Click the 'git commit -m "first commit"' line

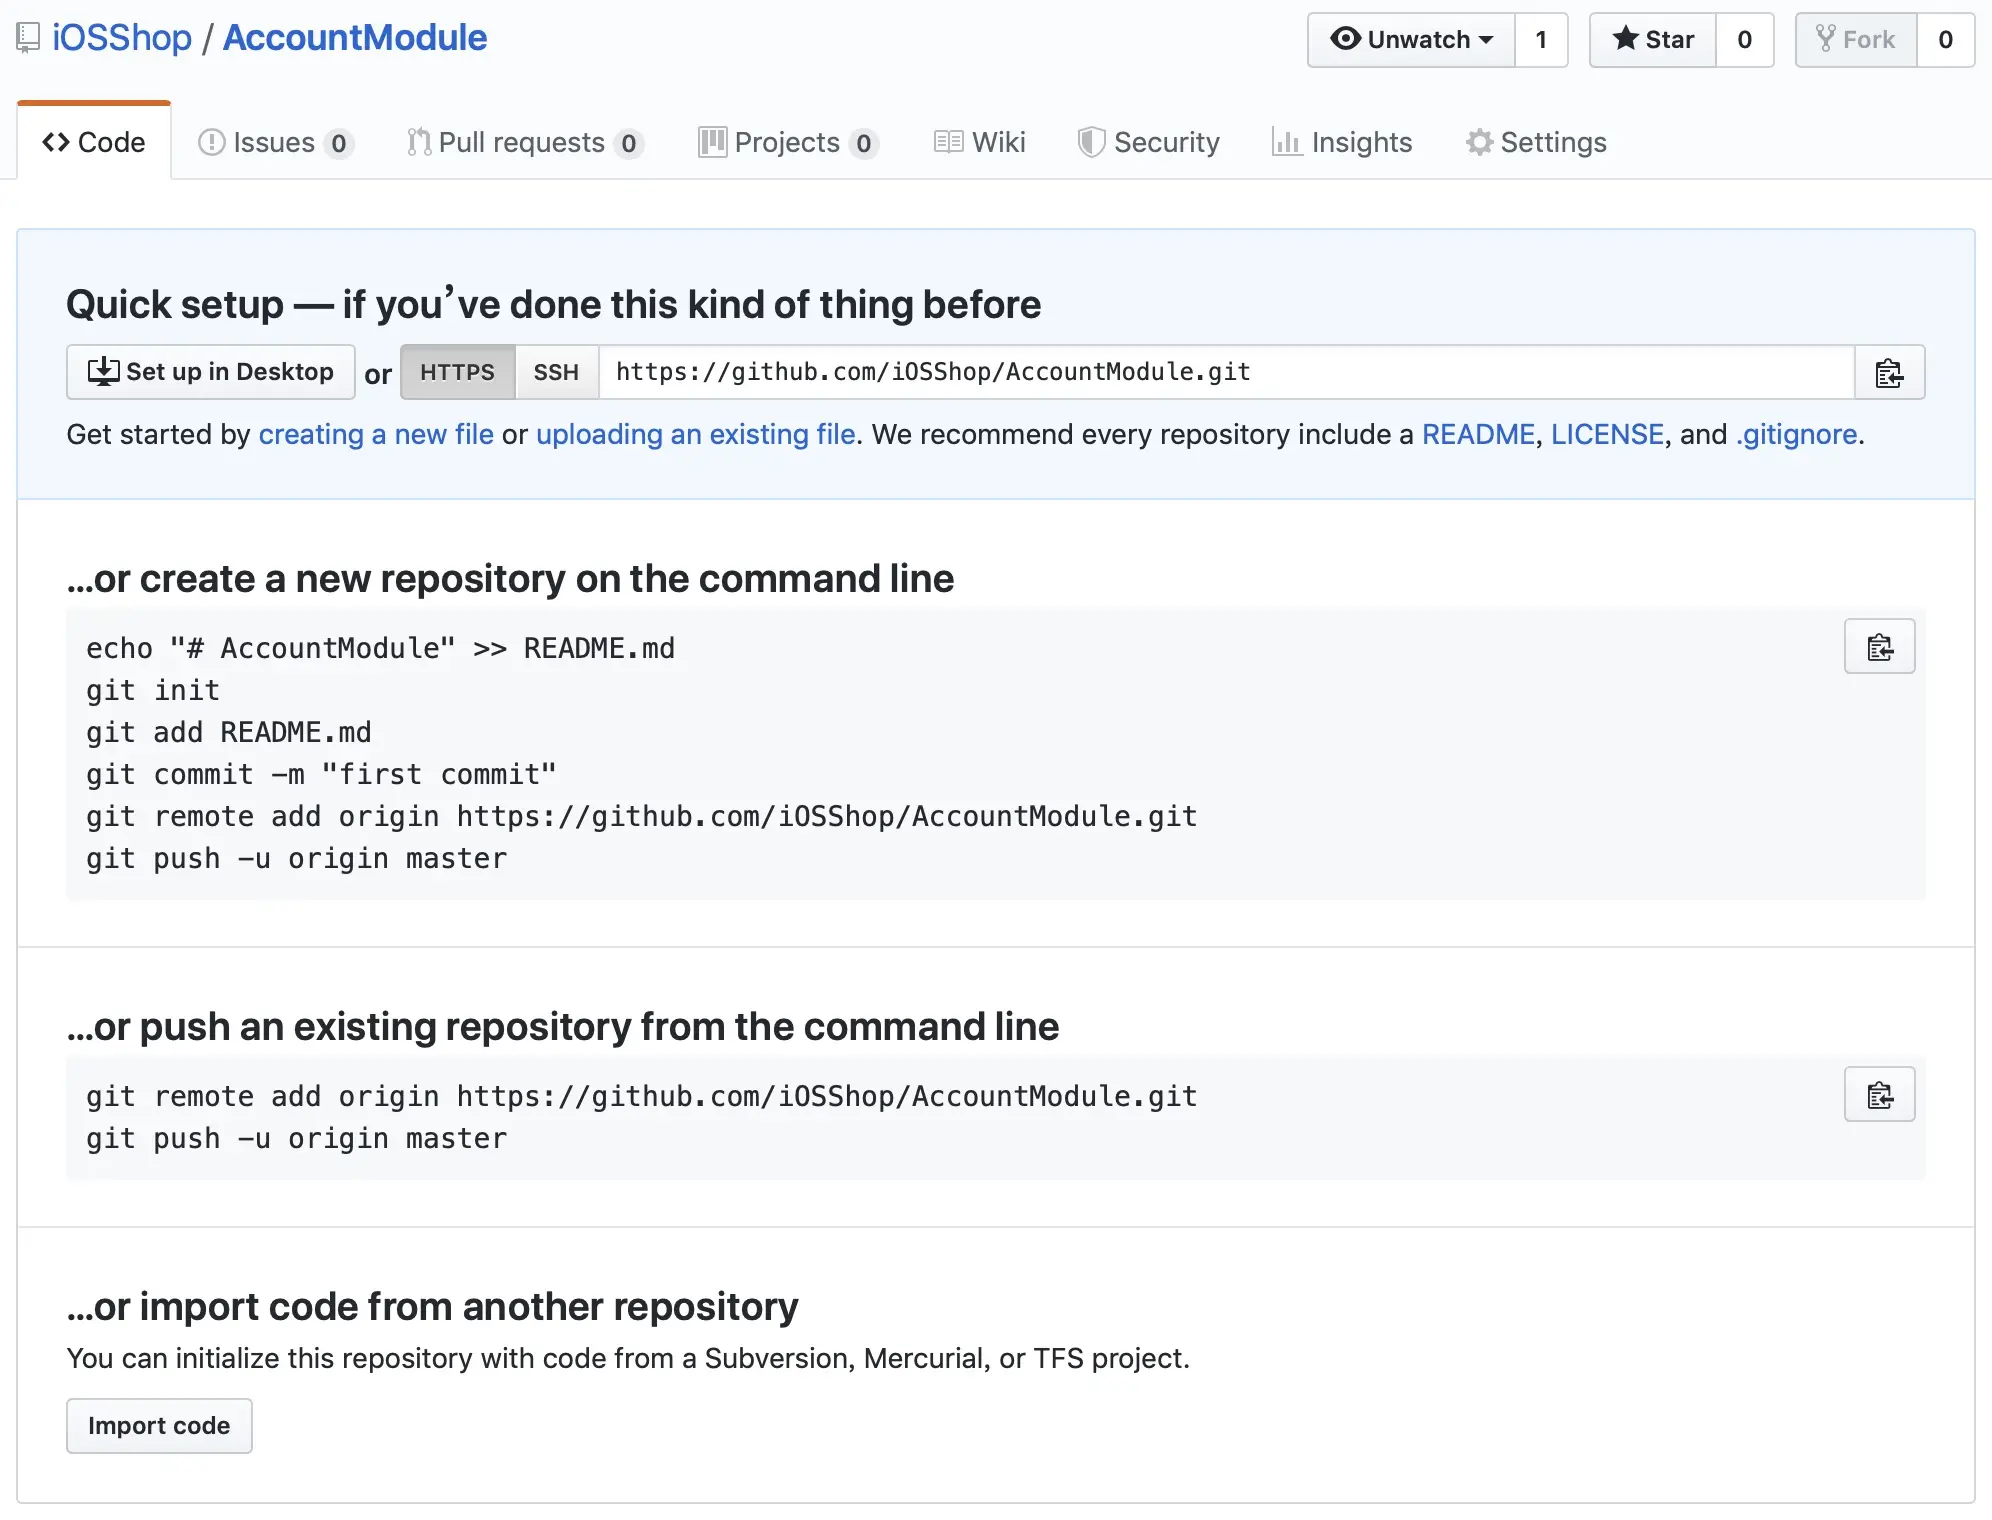(321, 774)
